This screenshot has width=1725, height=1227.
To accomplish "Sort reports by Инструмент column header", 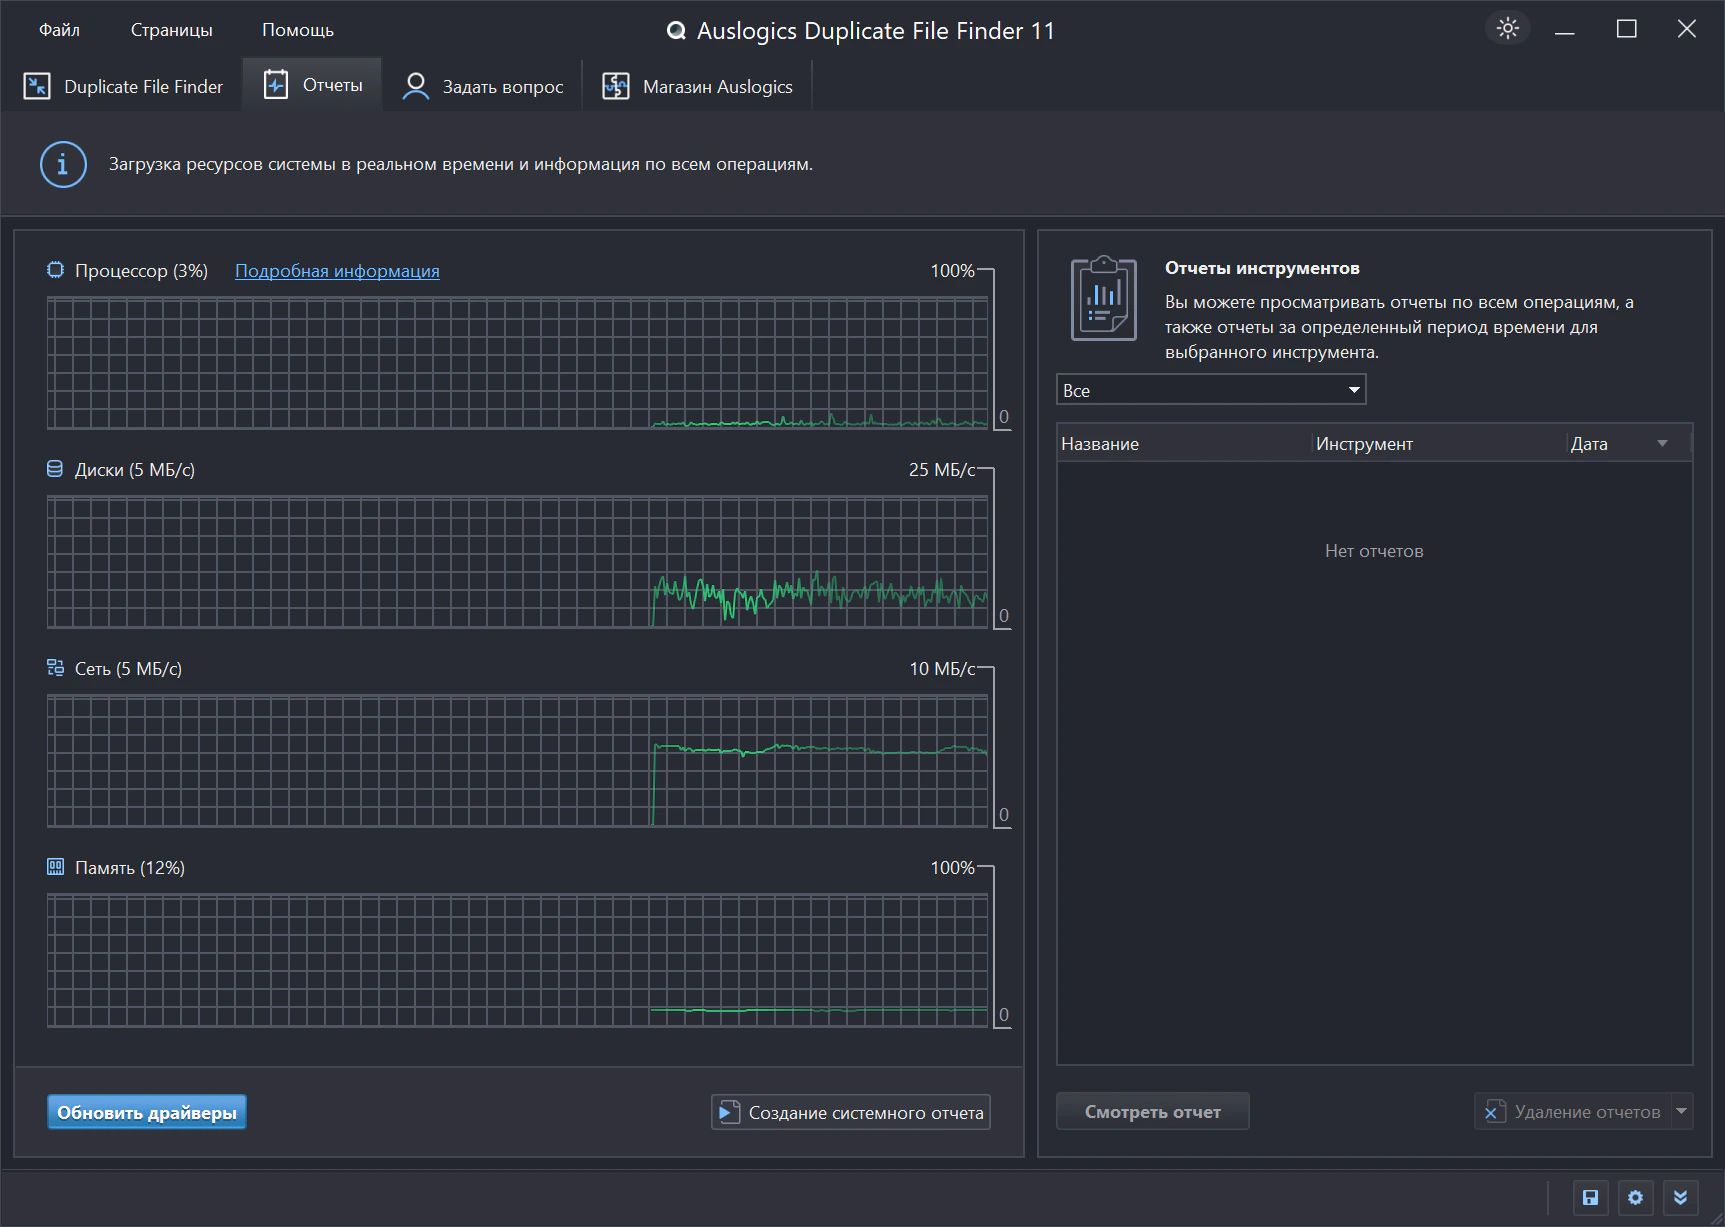I will coord(1364,444).
